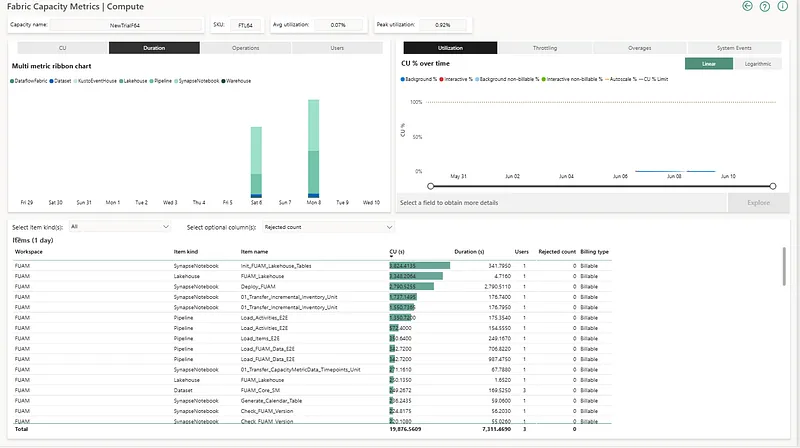This screenshot has height=448, width=800.
Task: Click the duration value 2,790.5110
Action: 497,287
